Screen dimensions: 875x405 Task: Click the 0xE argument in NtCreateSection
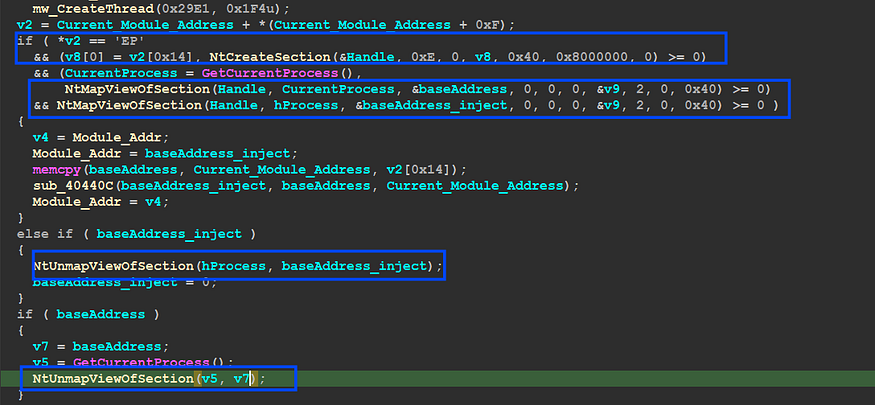click(422, 57)
